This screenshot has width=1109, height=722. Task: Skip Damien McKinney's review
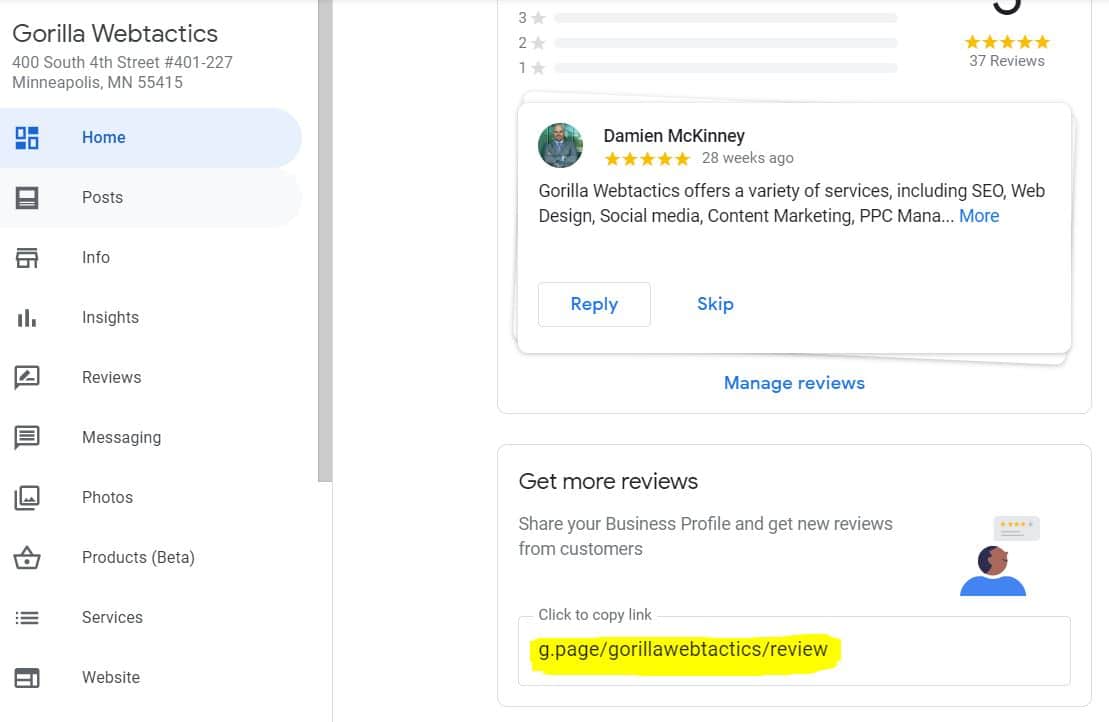[x=715, y=304]
